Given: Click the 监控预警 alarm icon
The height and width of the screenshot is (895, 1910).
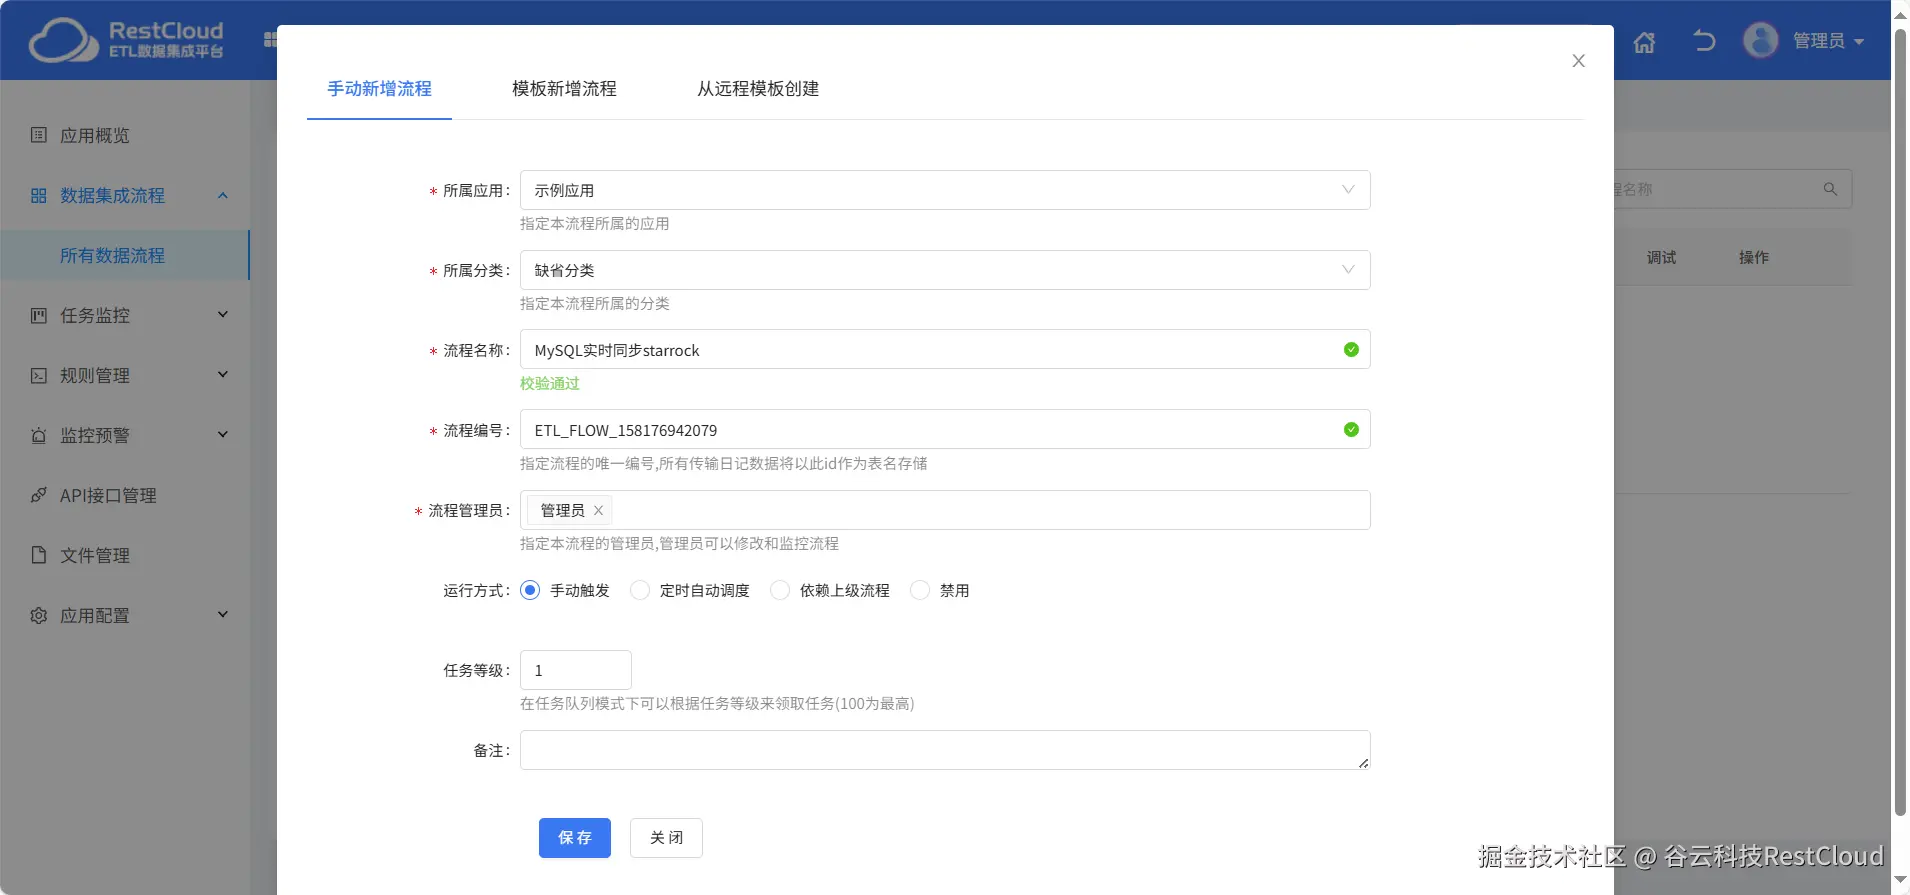Looking at the screenshot, I should click(x=39, y=435).
